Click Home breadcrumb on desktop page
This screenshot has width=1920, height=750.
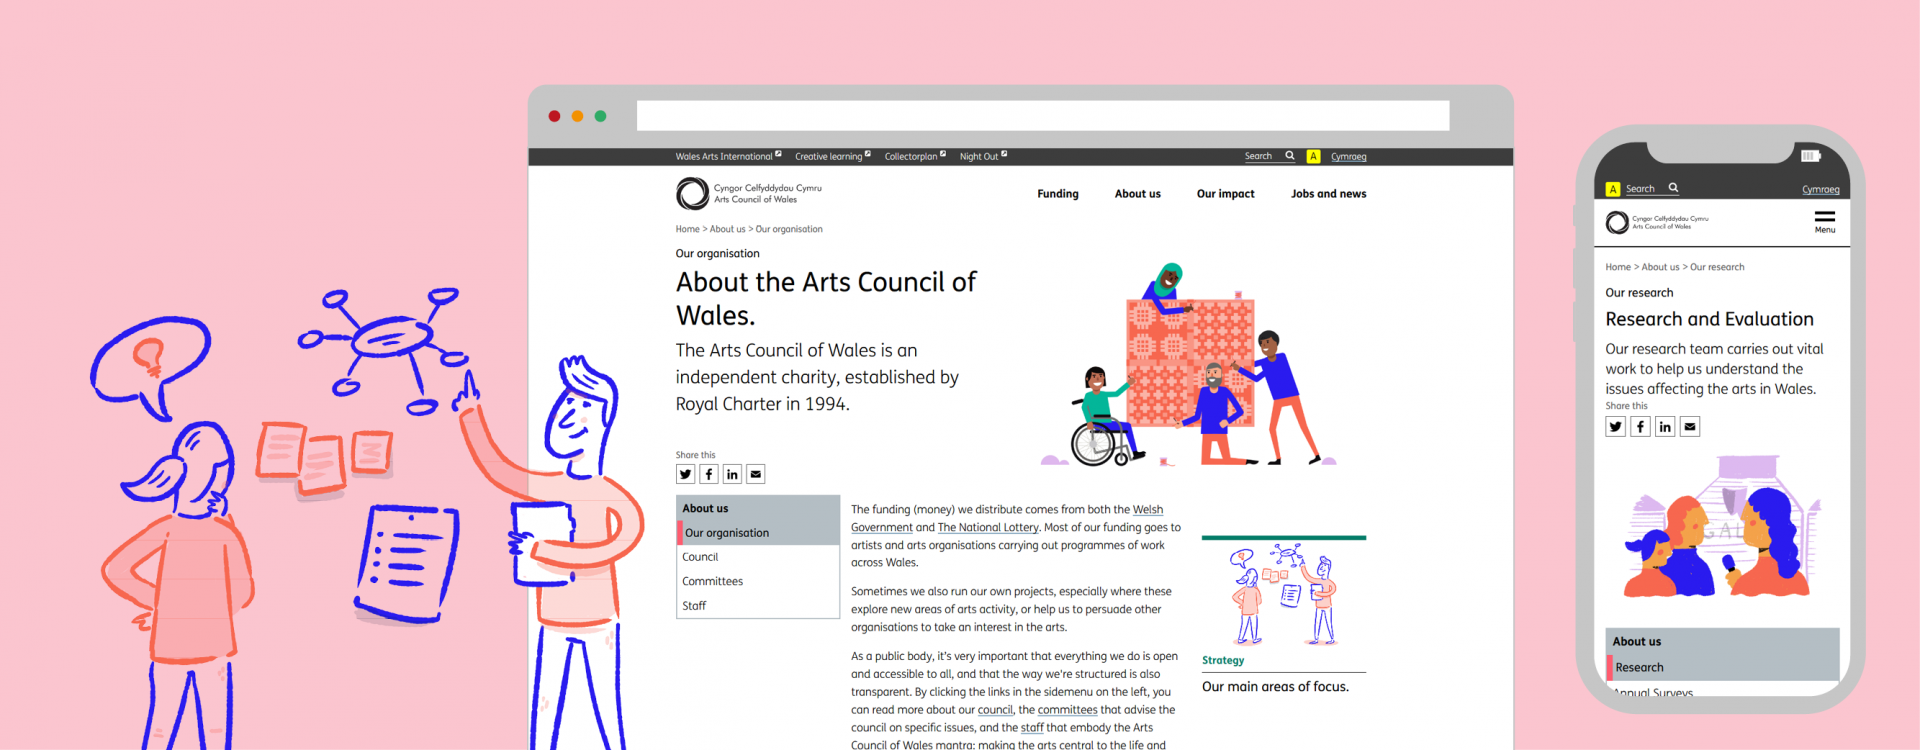click(687, 229)
